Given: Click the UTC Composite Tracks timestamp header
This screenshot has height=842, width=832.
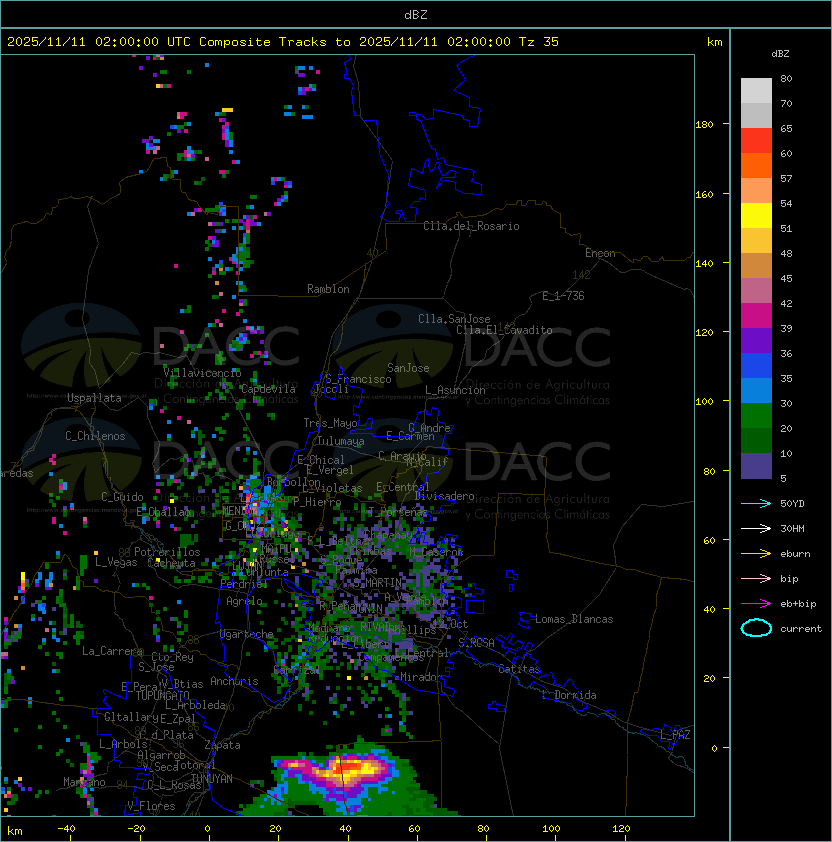Looking at the screenshot, I should tap(283, 42).
